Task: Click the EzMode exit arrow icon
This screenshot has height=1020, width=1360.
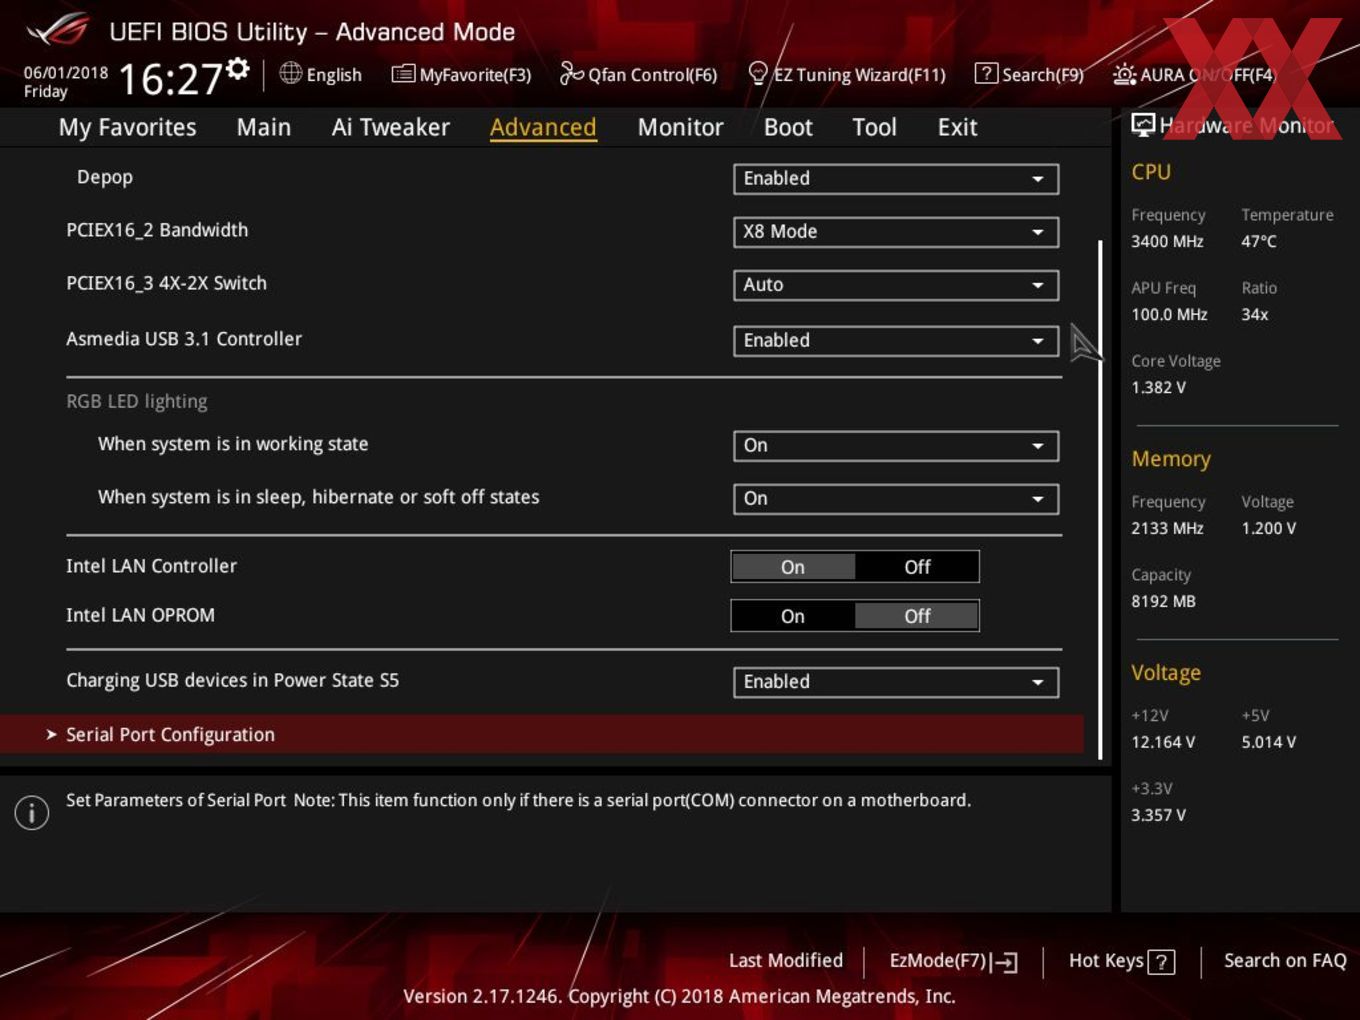Action: 1006,962
